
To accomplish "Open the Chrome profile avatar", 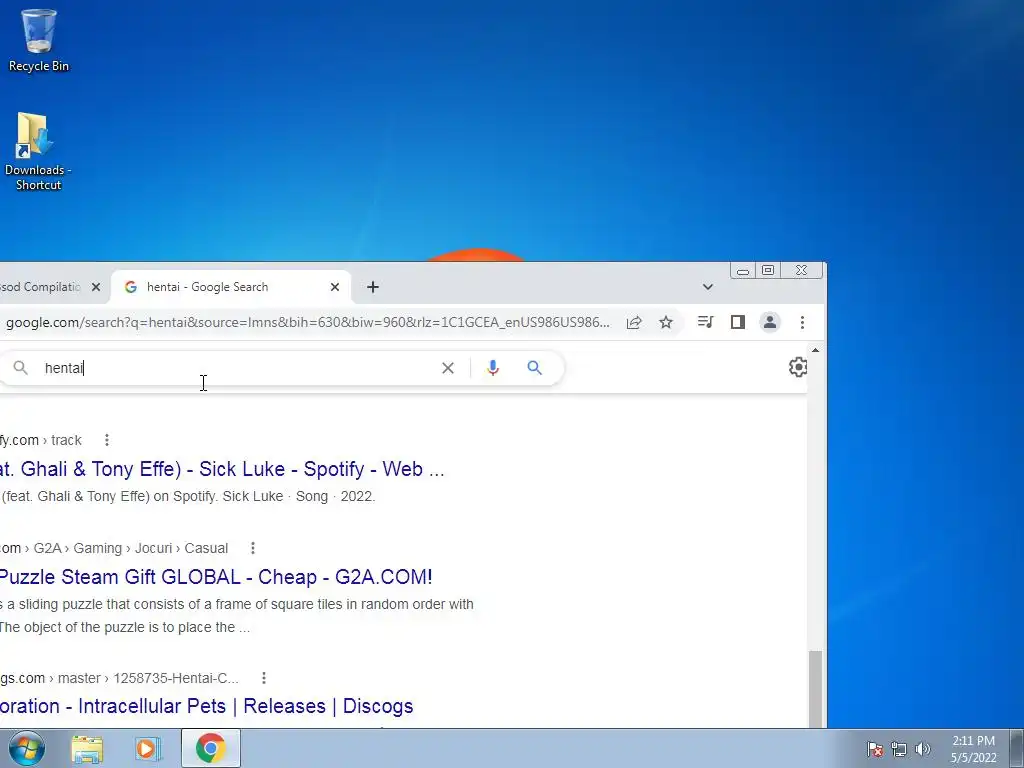I will (x=770, y=322).
